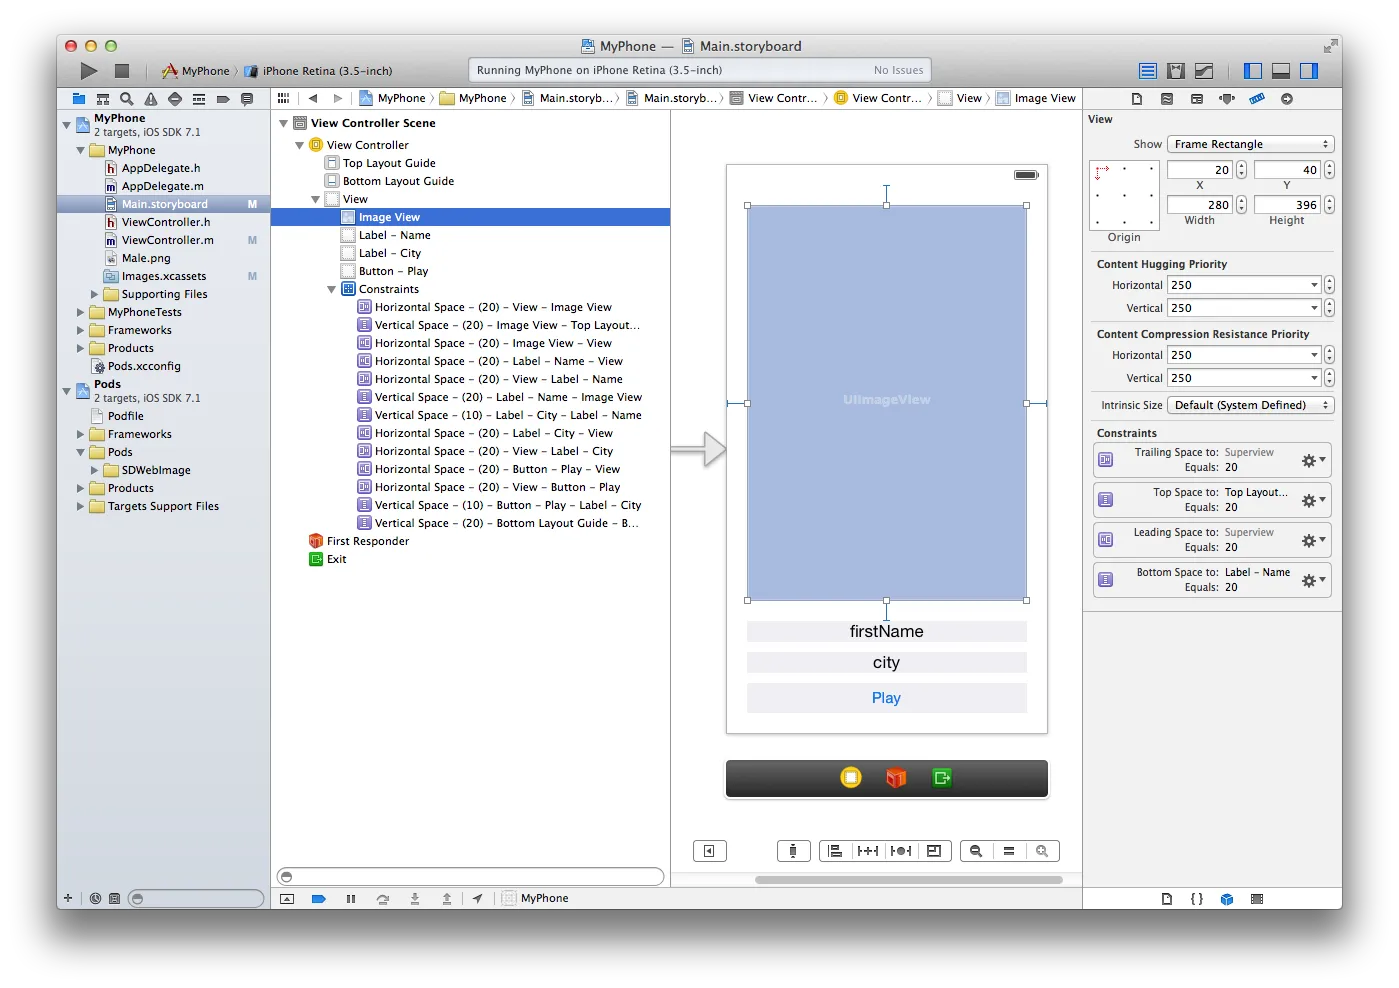Click the plus button below the navigator

pyautogui.click(x=68, y=898)
